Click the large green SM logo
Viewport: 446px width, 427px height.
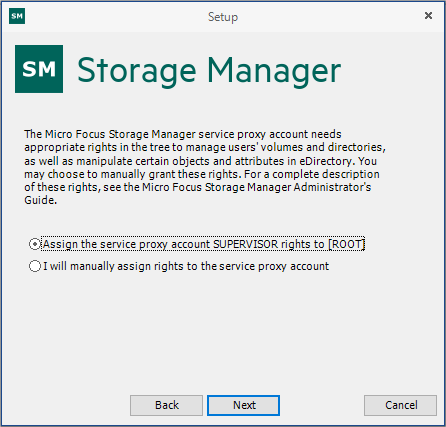pyautogui.click(x=39, y=69)
